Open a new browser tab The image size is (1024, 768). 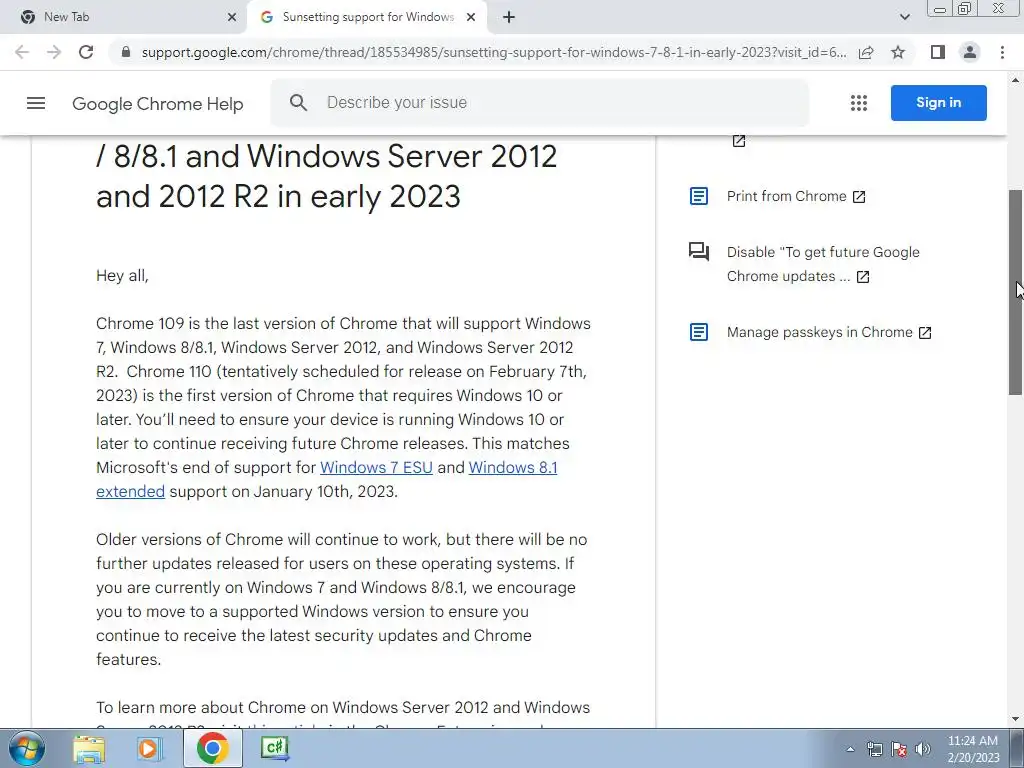pos(509,17)
